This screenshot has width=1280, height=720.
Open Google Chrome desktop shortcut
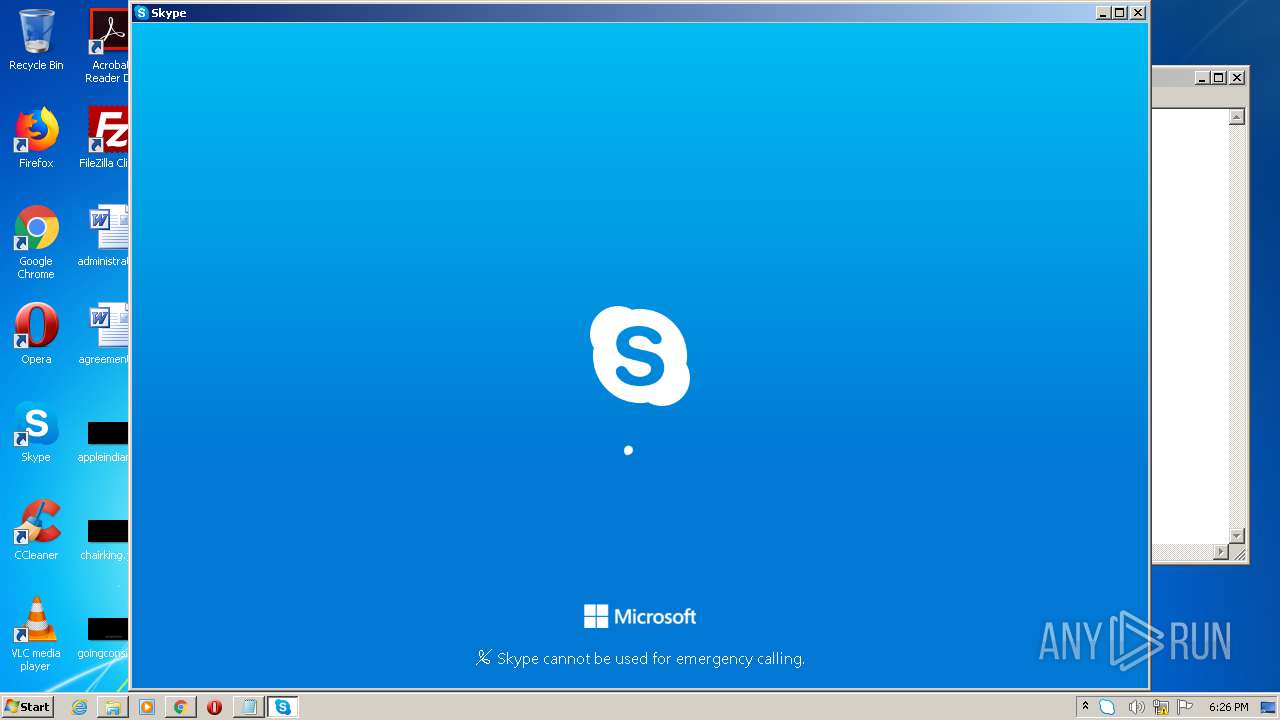pos(36,242)
